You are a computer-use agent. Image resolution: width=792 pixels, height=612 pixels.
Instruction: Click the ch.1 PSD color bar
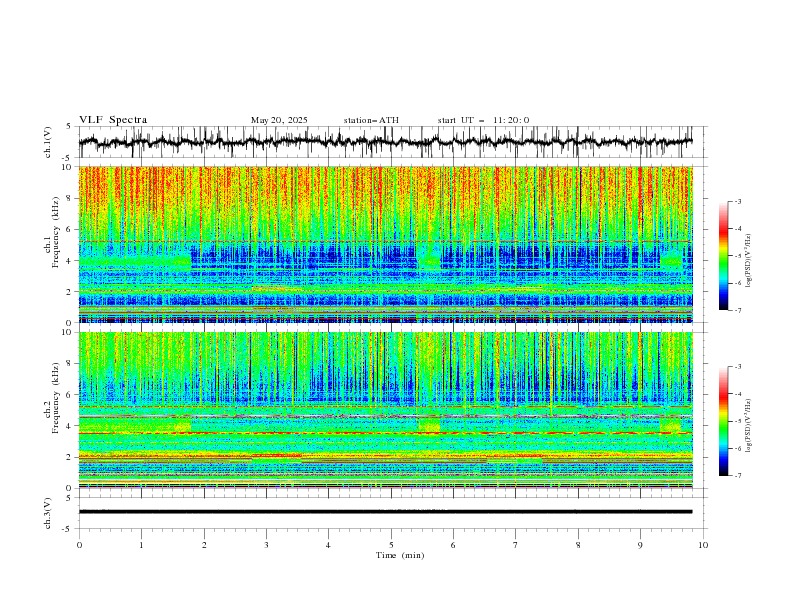tap(724, 256)
